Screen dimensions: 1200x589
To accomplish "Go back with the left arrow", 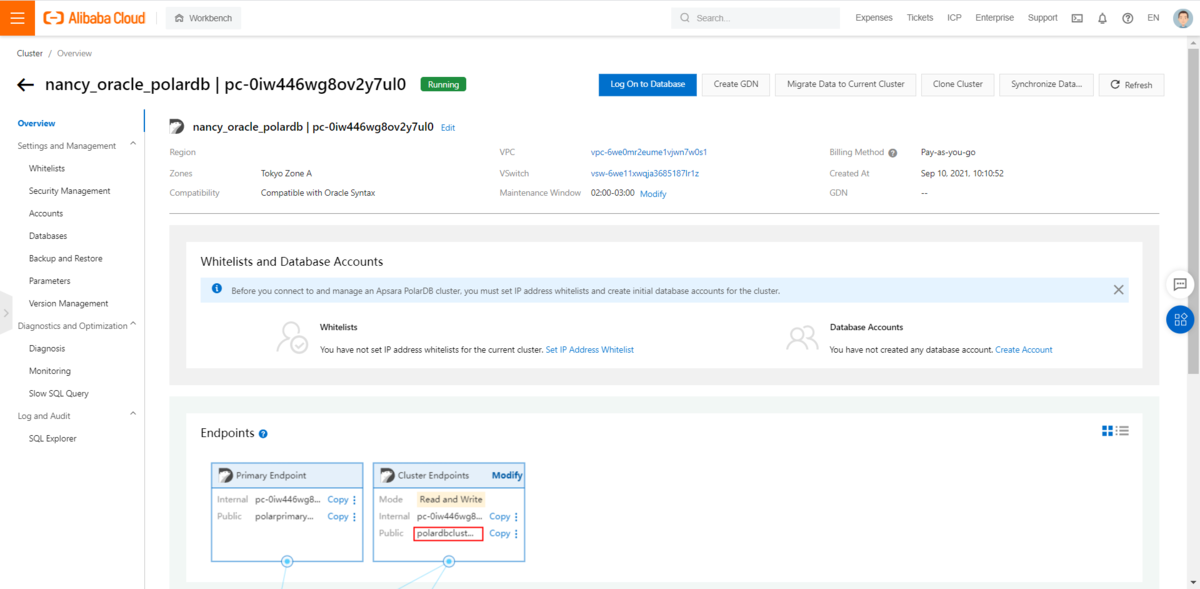I will [x=25, y=85].
